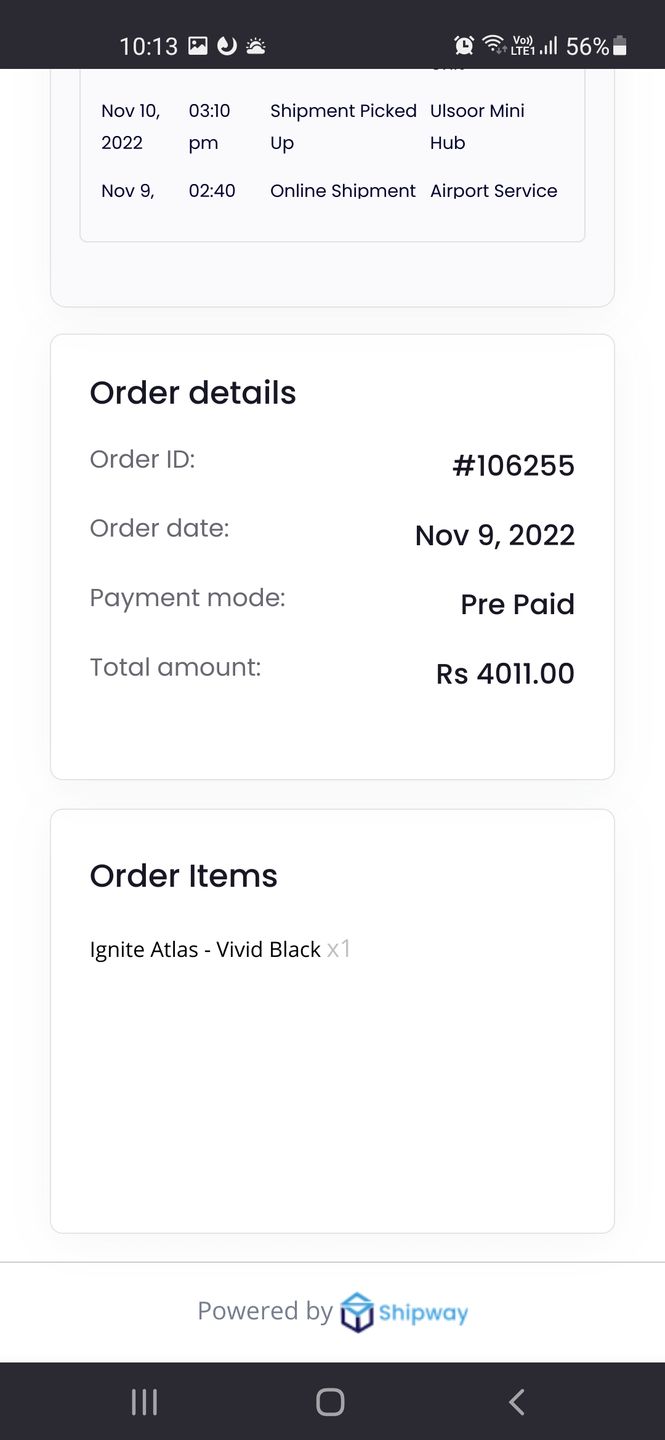The width and height of the screenshot is (665, 1440).
Task: Tap the Wi-Fi status icon
Action: (493, 45)
